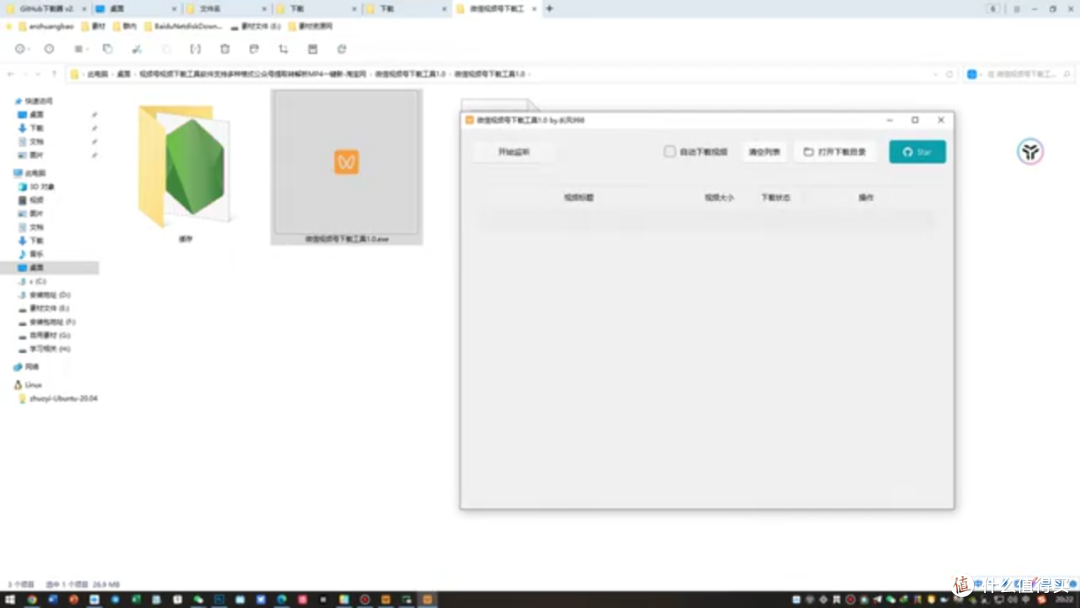Click the search magnifier icon
Image resolution: width=1080 pixels, height=608 pixels.
(1066, 74)
